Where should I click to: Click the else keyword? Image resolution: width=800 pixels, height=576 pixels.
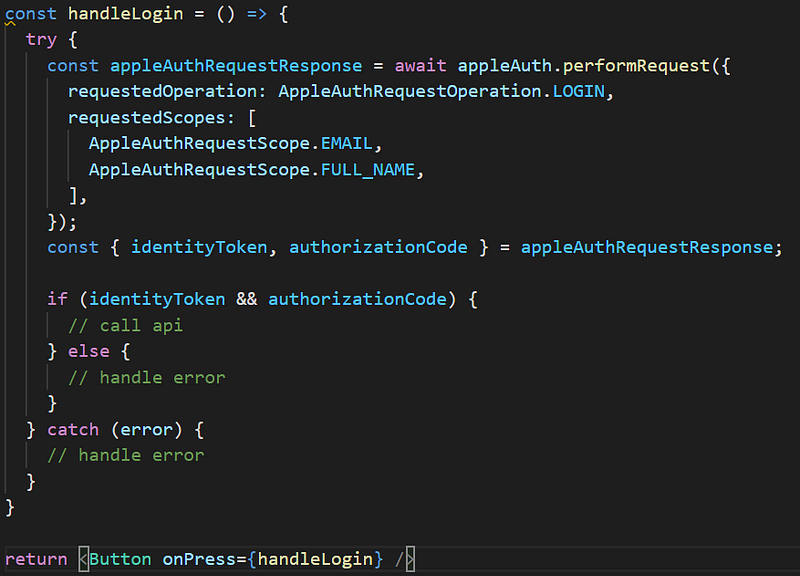[89, 351]
